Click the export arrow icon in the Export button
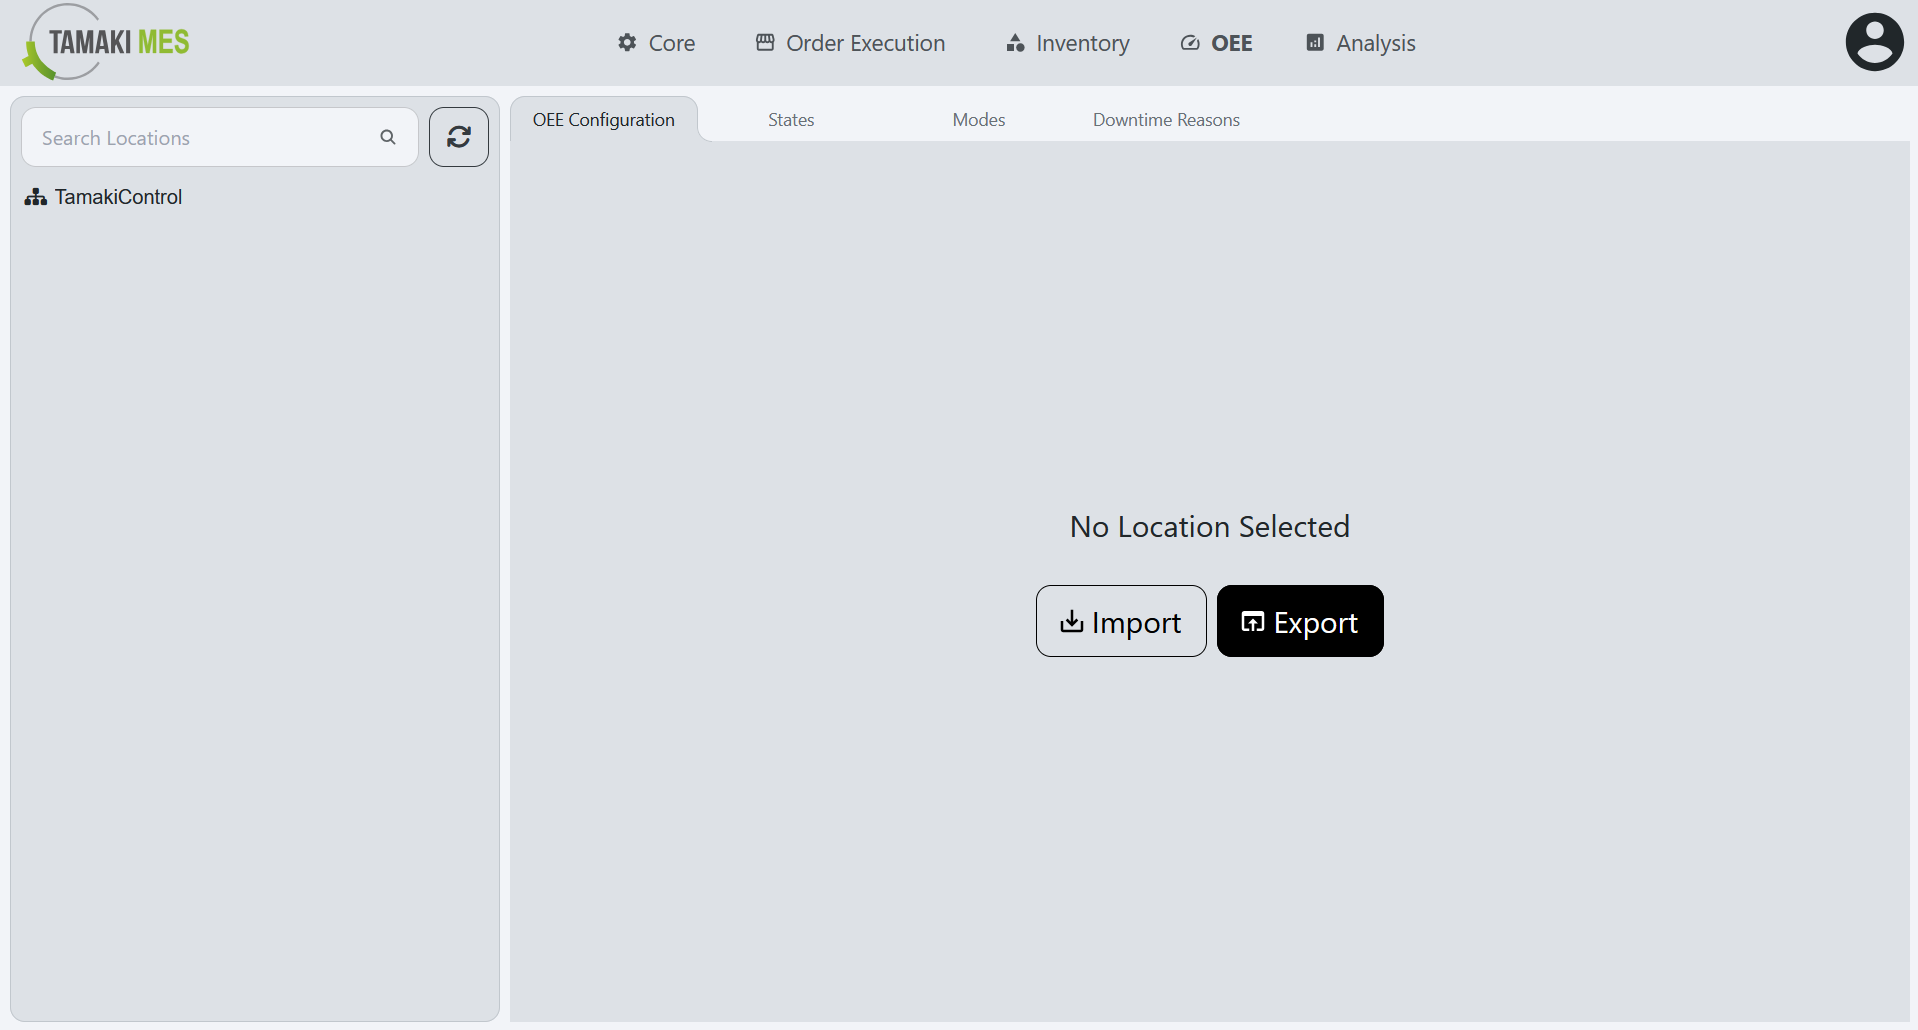Image resolution: width=1918 pixels, height=1030 pixels. click(1253, 621)
